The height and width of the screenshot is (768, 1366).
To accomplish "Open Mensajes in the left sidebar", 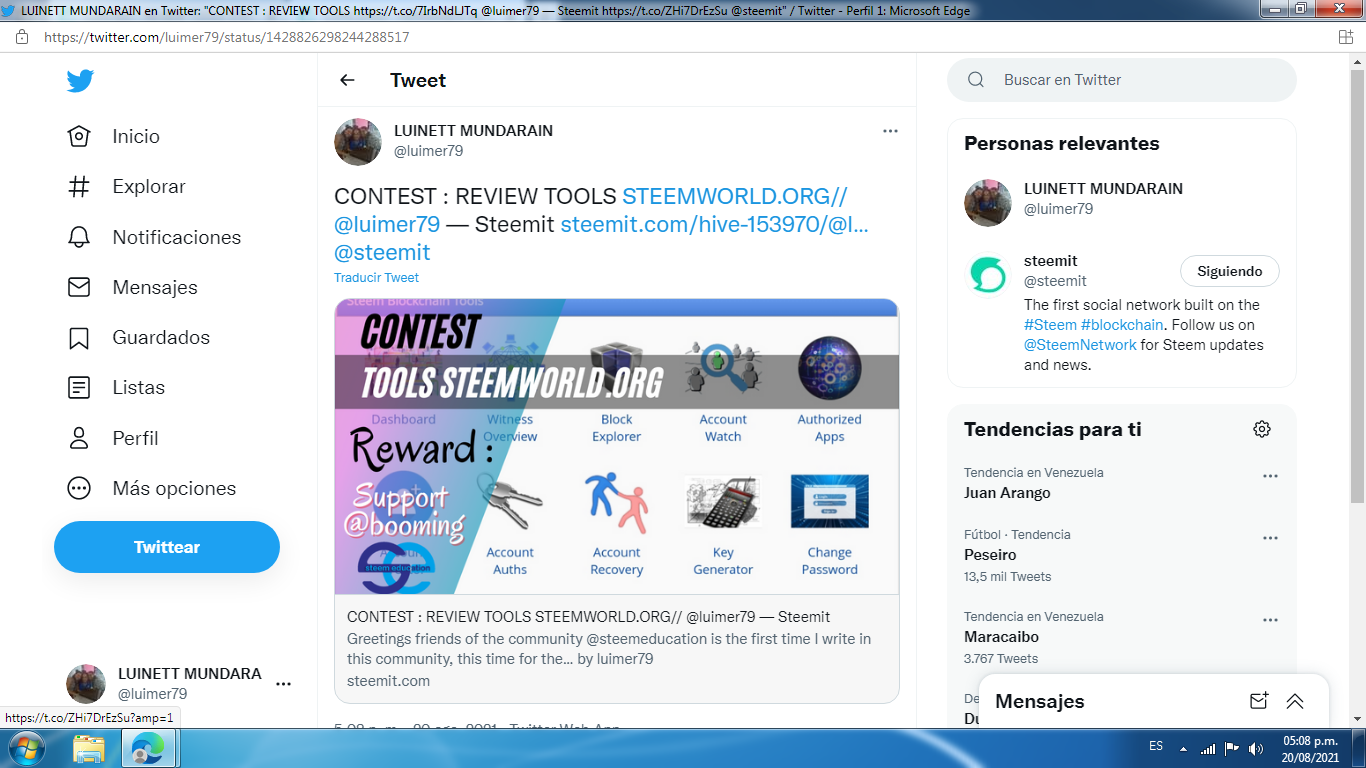I will 155,287.
